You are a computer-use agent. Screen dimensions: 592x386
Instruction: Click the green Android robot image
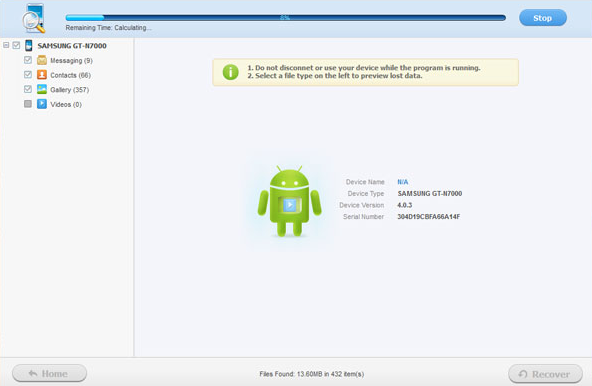(x=290, y=201)
